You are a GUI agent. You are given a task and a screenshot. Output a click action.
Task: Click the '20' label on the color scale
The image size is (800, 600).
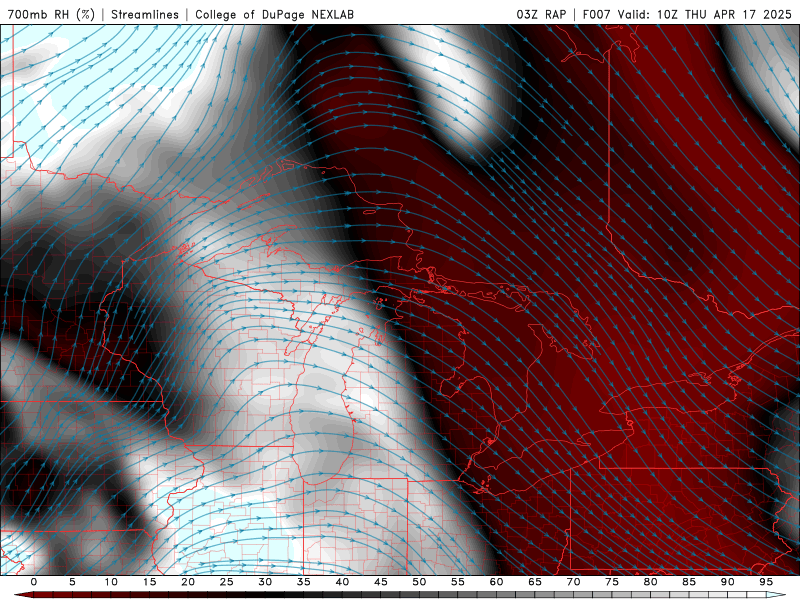188,582
